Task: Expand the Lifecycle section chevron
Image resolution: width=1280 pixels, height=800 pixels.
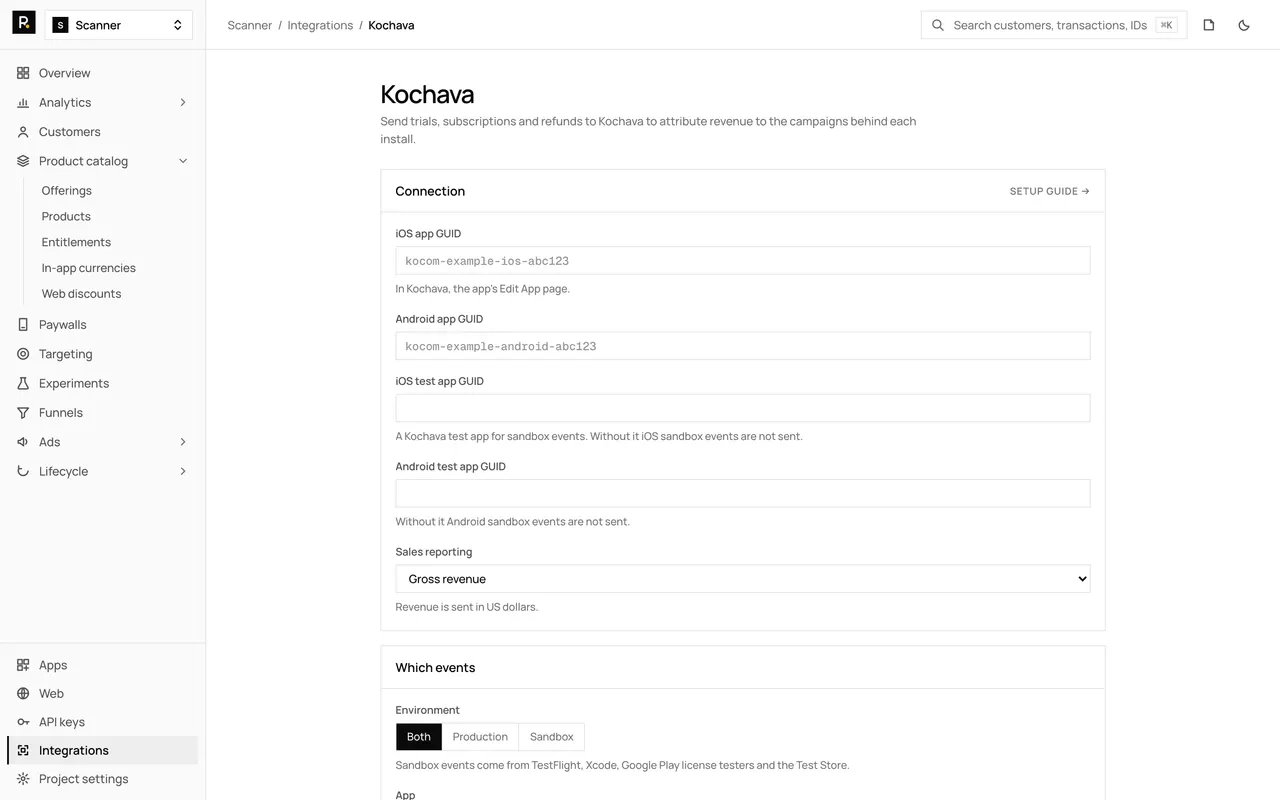Action: pyautogui.click(x=183, y=471)
